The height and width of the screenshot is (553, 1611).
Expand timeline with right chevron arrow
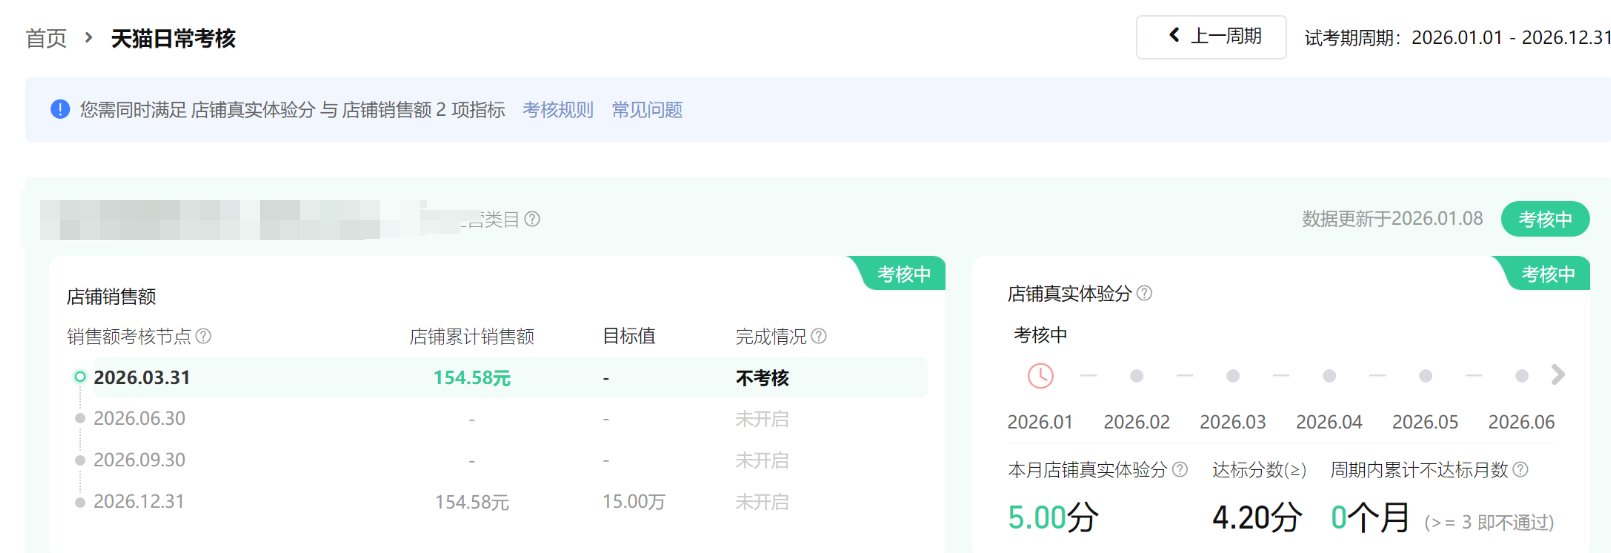coord(1558,375)
